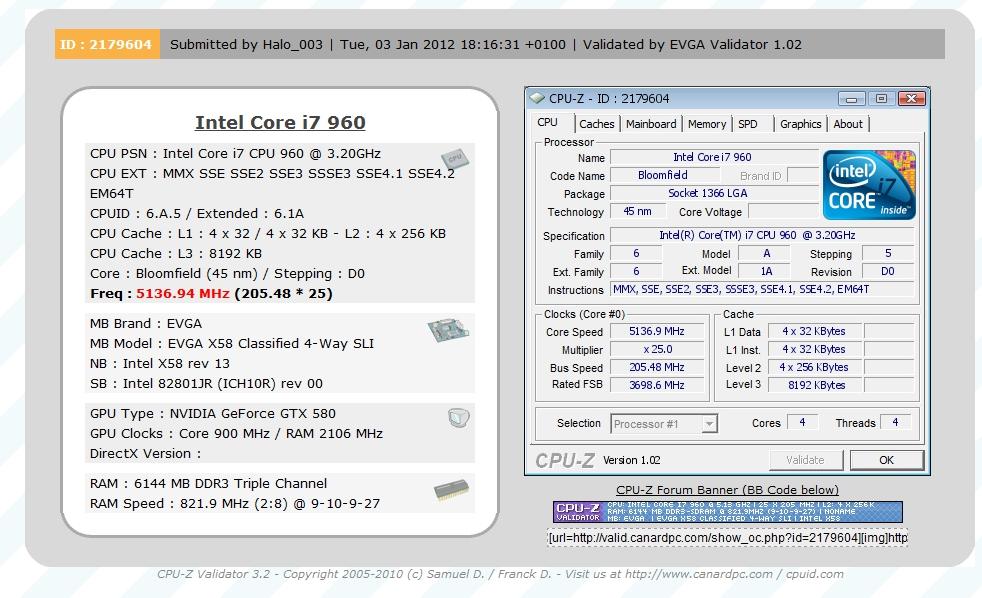Click the Intel Core i7 inside logo
Screen dimensions: 982x598
[x=869, y=185]
